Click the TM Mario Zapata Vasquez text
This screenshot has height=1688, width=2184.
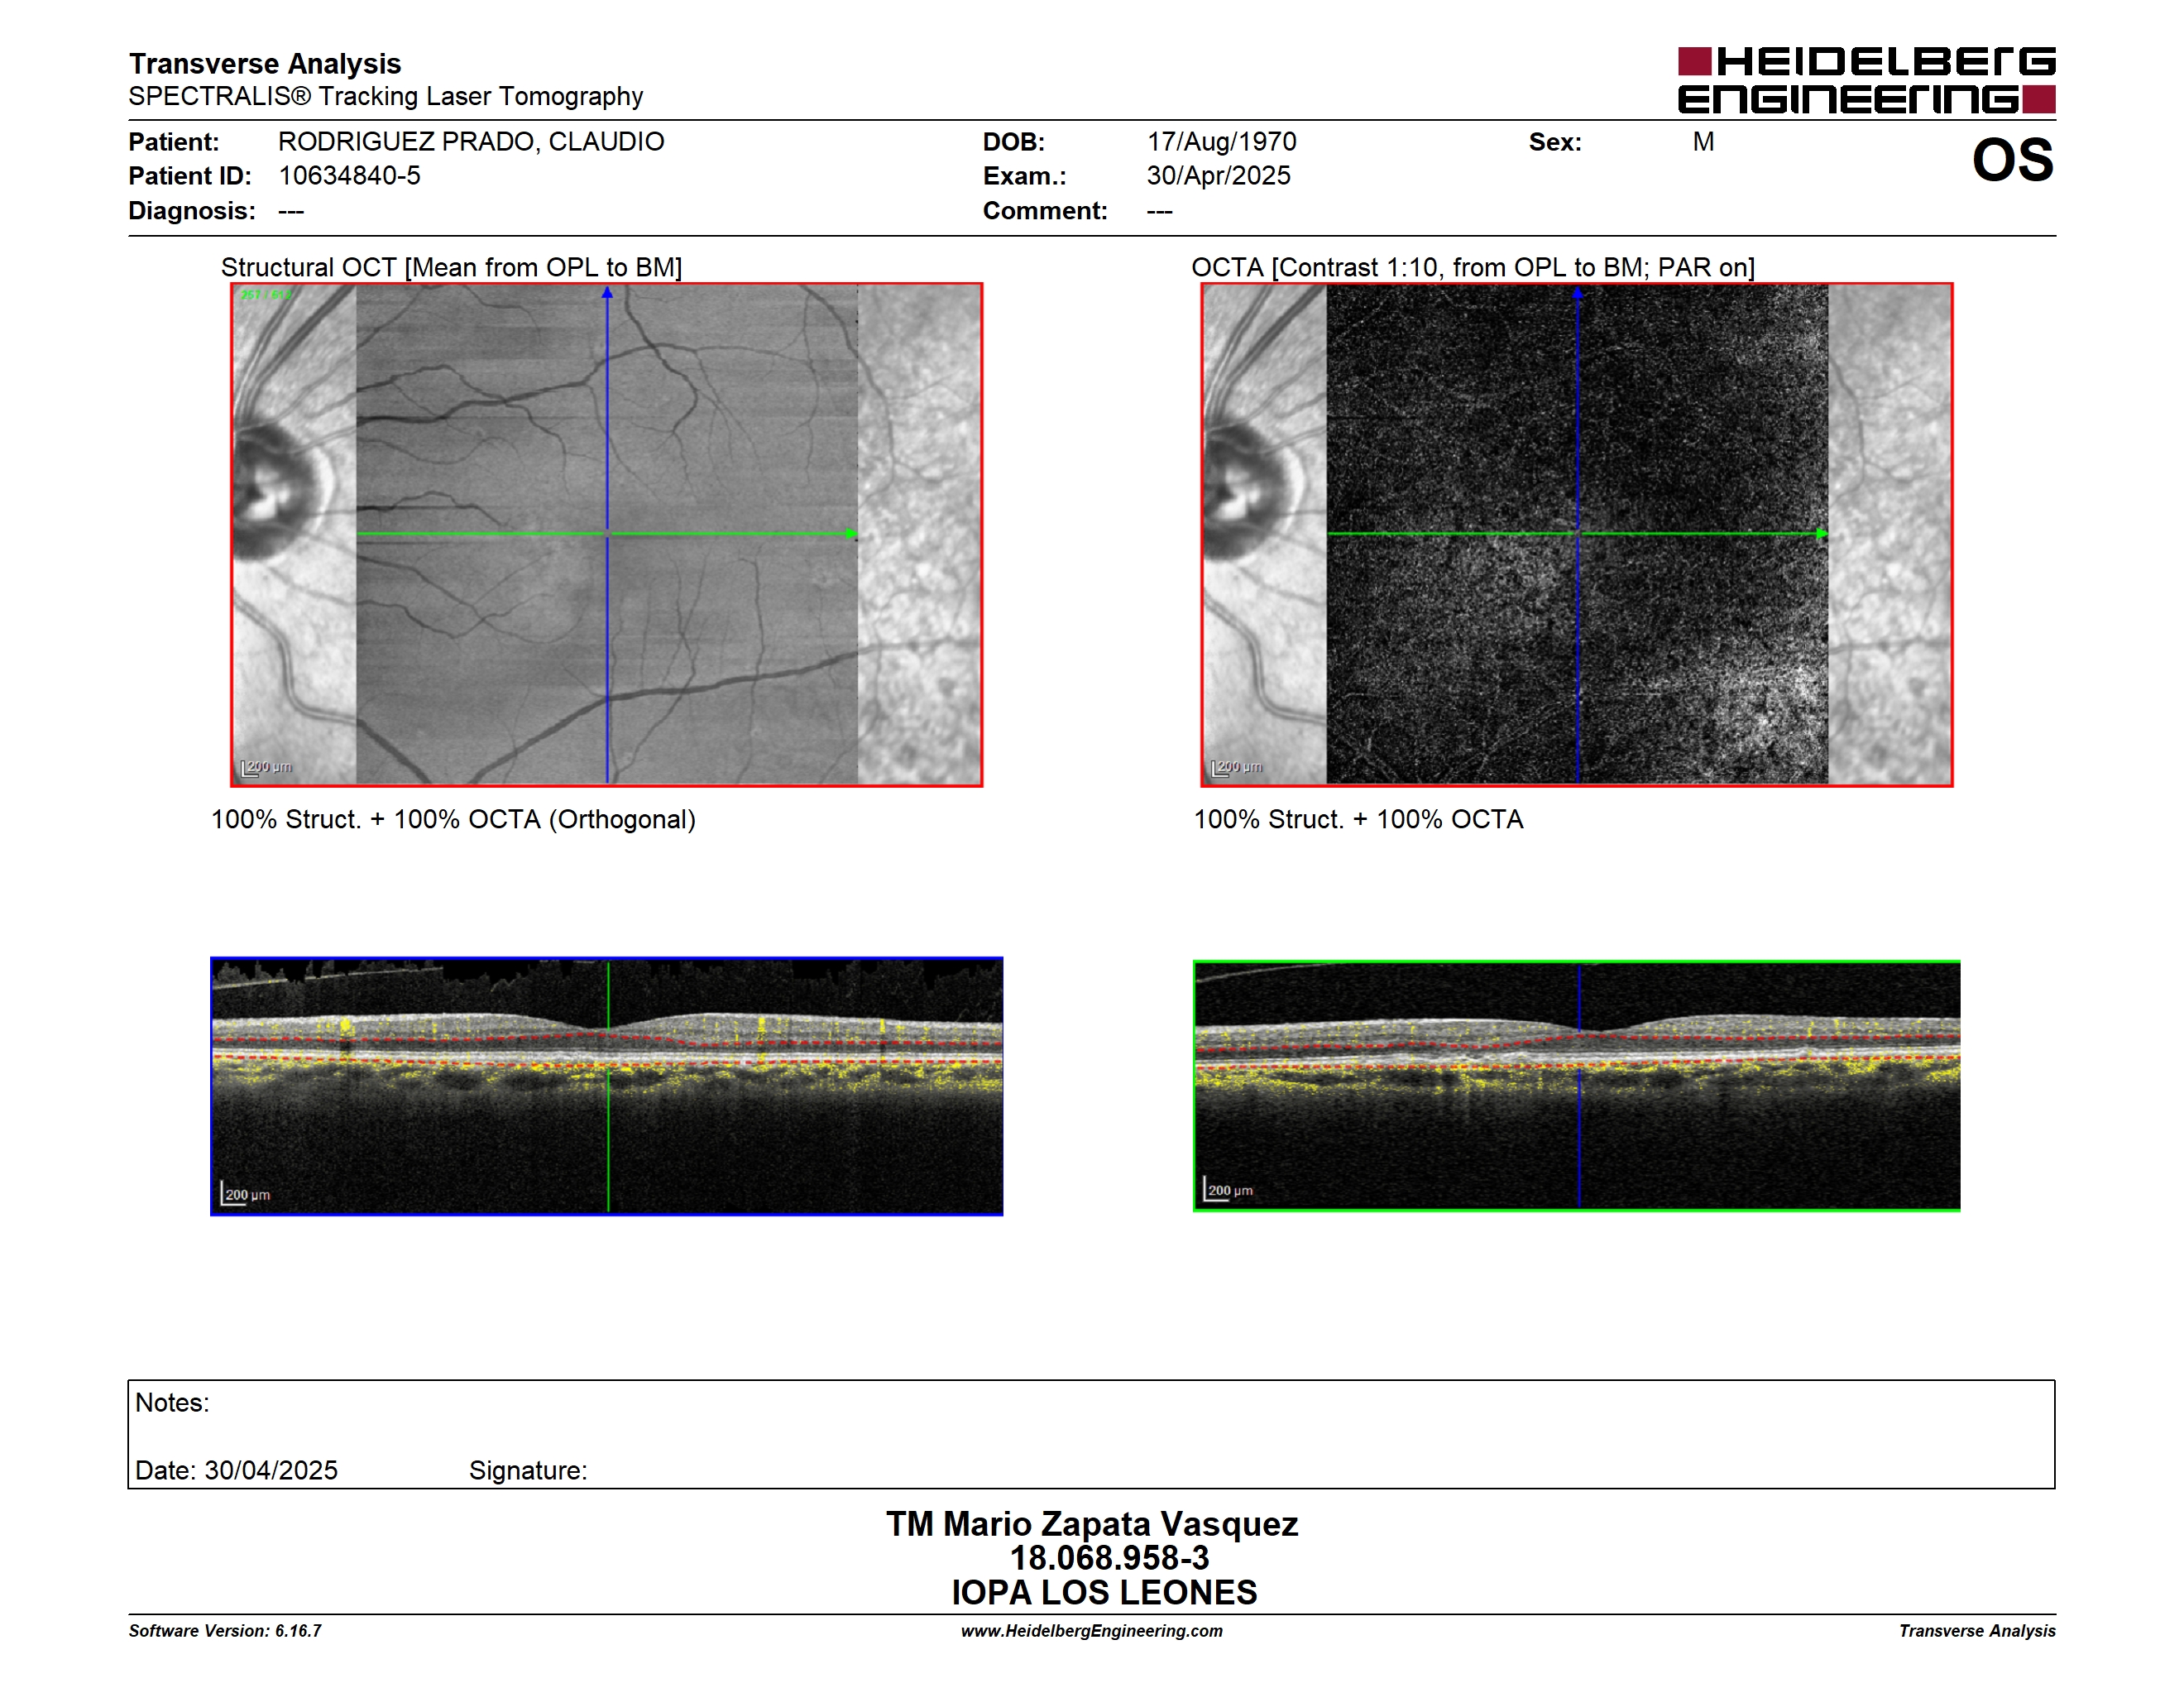click(x=1092, y=1524)
